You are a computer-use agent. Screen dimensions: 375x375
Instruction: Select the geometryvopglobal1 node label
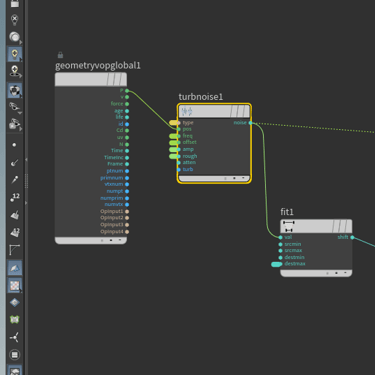(98, 65)
